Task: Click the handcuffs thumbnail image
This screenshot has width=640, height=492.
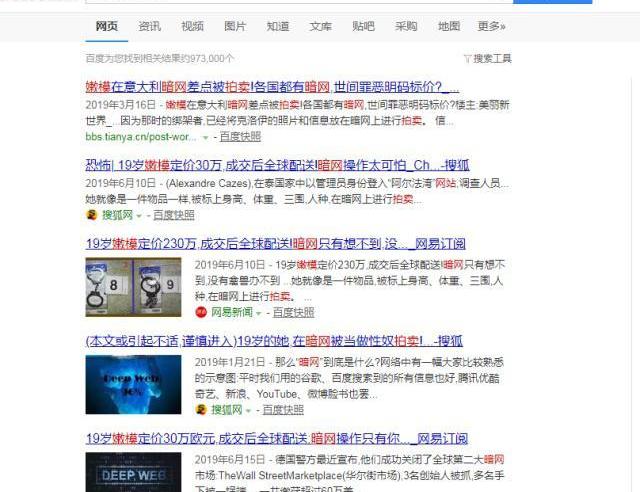Action: [133, 287]
